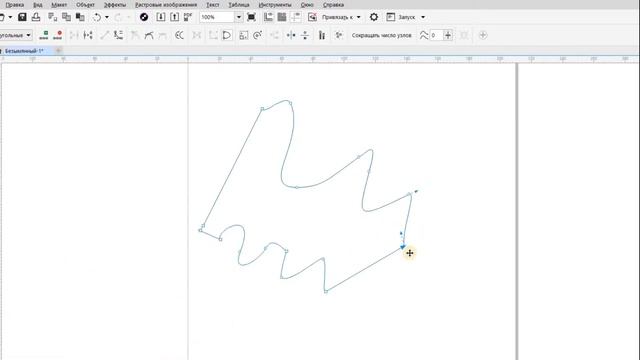Open the Правка menu
This screenshot has width=640, height=360.
15,5
